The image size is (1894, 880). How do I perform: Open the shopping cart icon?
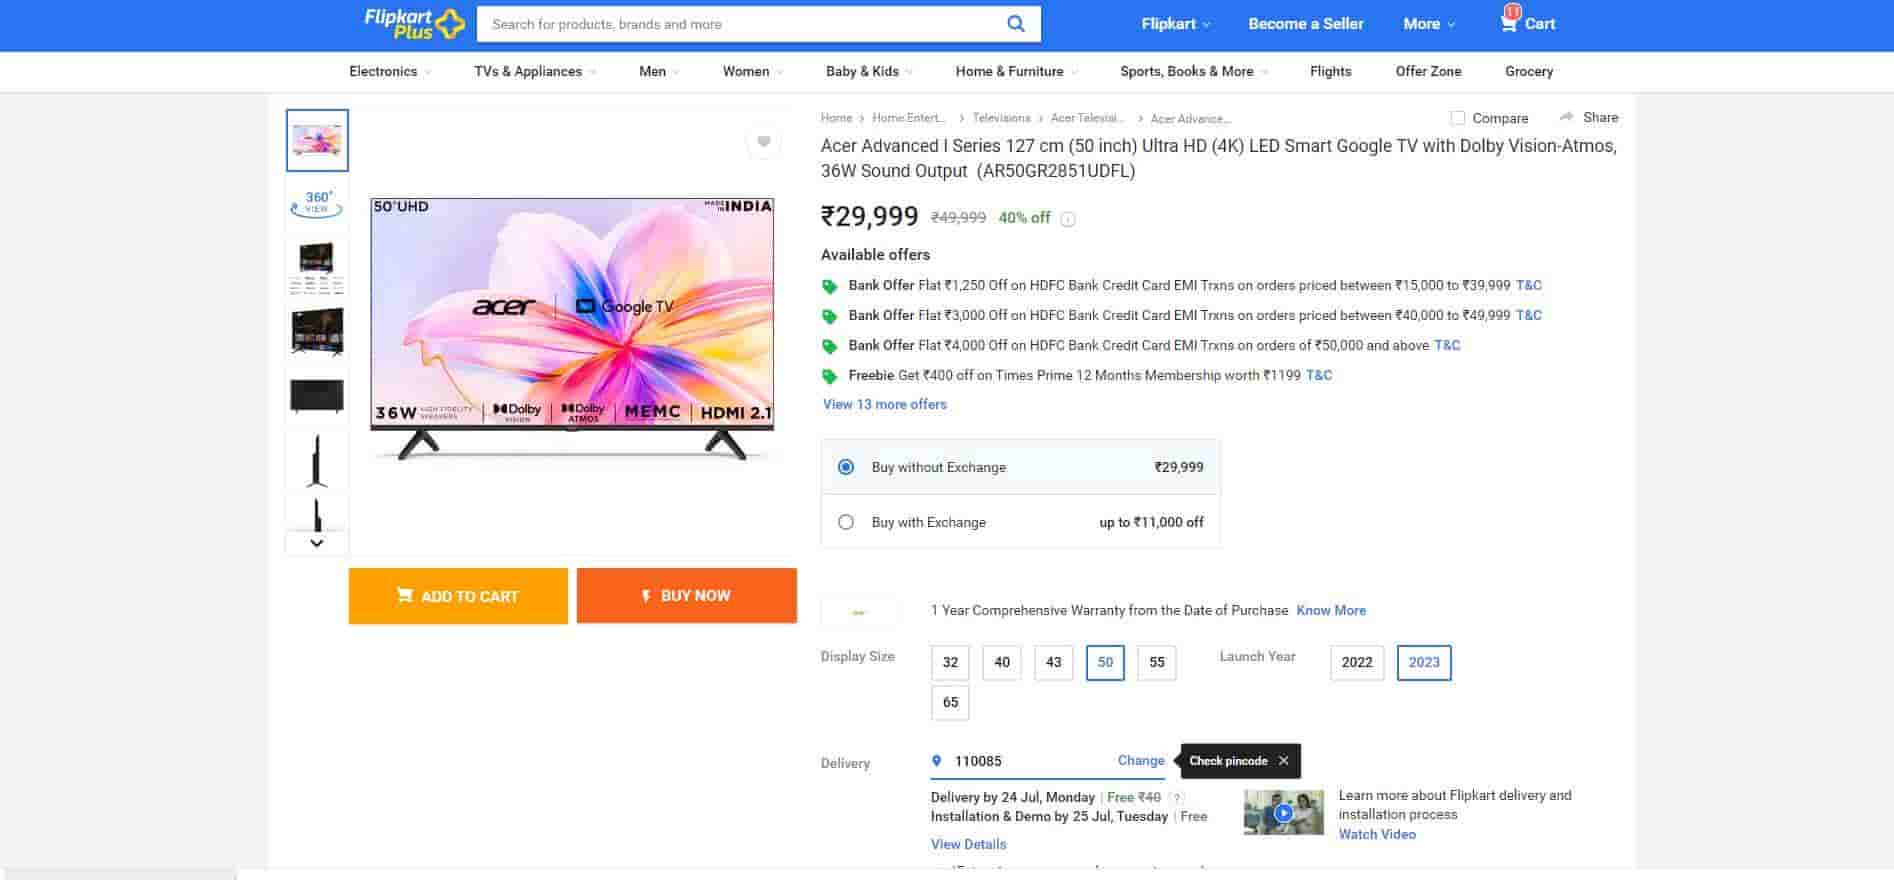pos(1509,22)
